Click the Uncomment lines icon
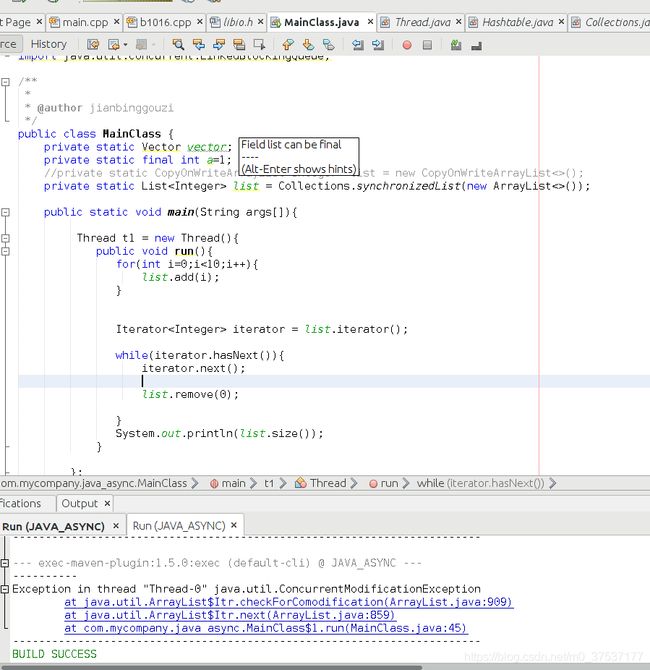Screen dimensions: 650x670 tap(476, 44)
